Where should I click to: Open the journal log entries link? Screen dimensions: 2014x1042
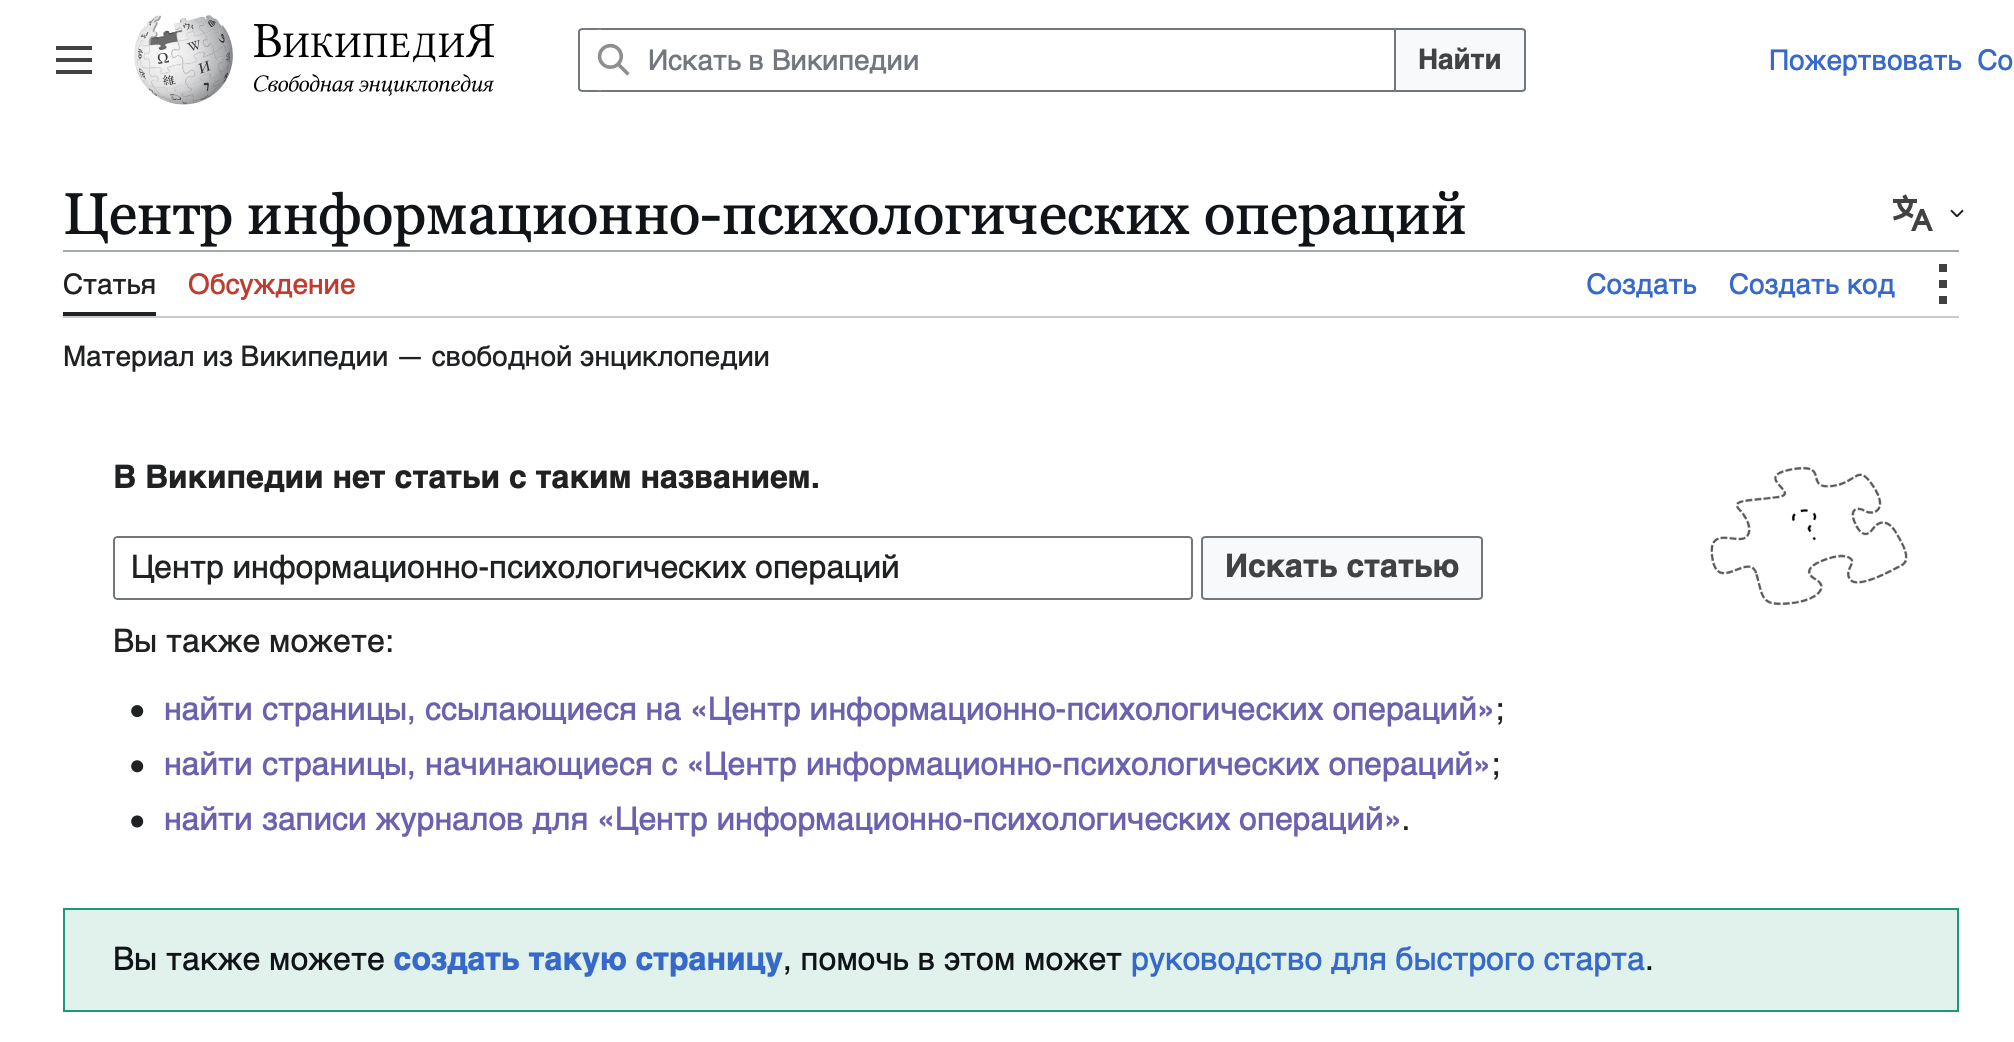(x=782, y=819)
